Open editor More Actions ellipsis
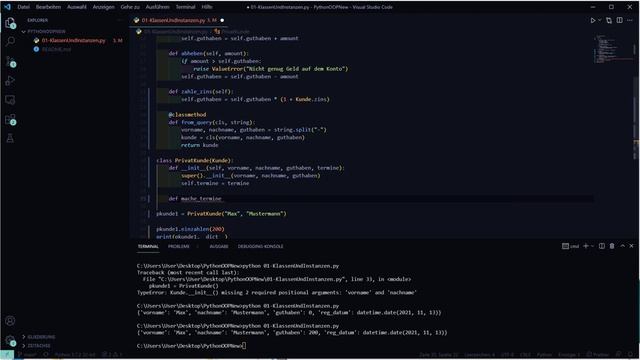This screenshot has height=360, width=640. [x=630, y=20]
